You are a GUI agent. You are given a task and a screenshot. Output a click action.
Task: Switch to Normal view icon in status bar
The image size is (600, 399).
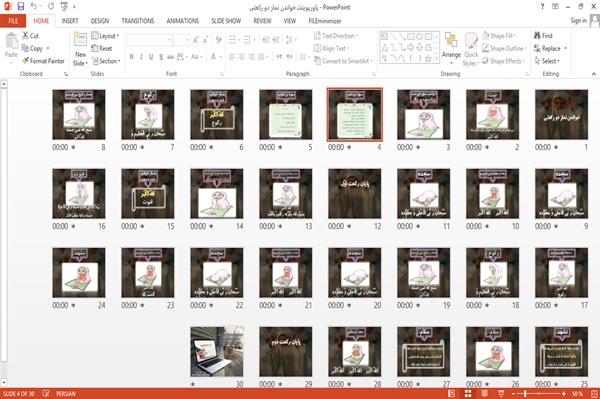click(452, 394)
